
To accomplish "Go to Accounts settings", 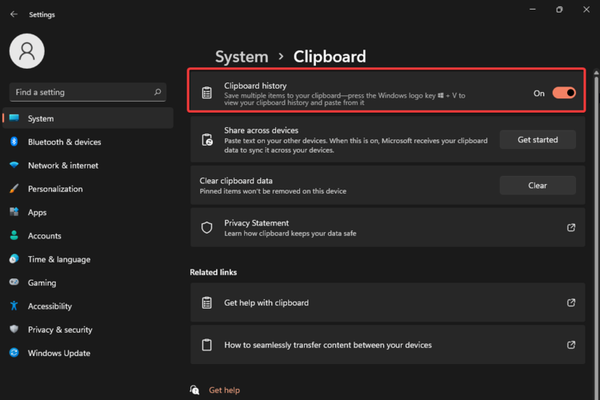I will coord(44,236).
